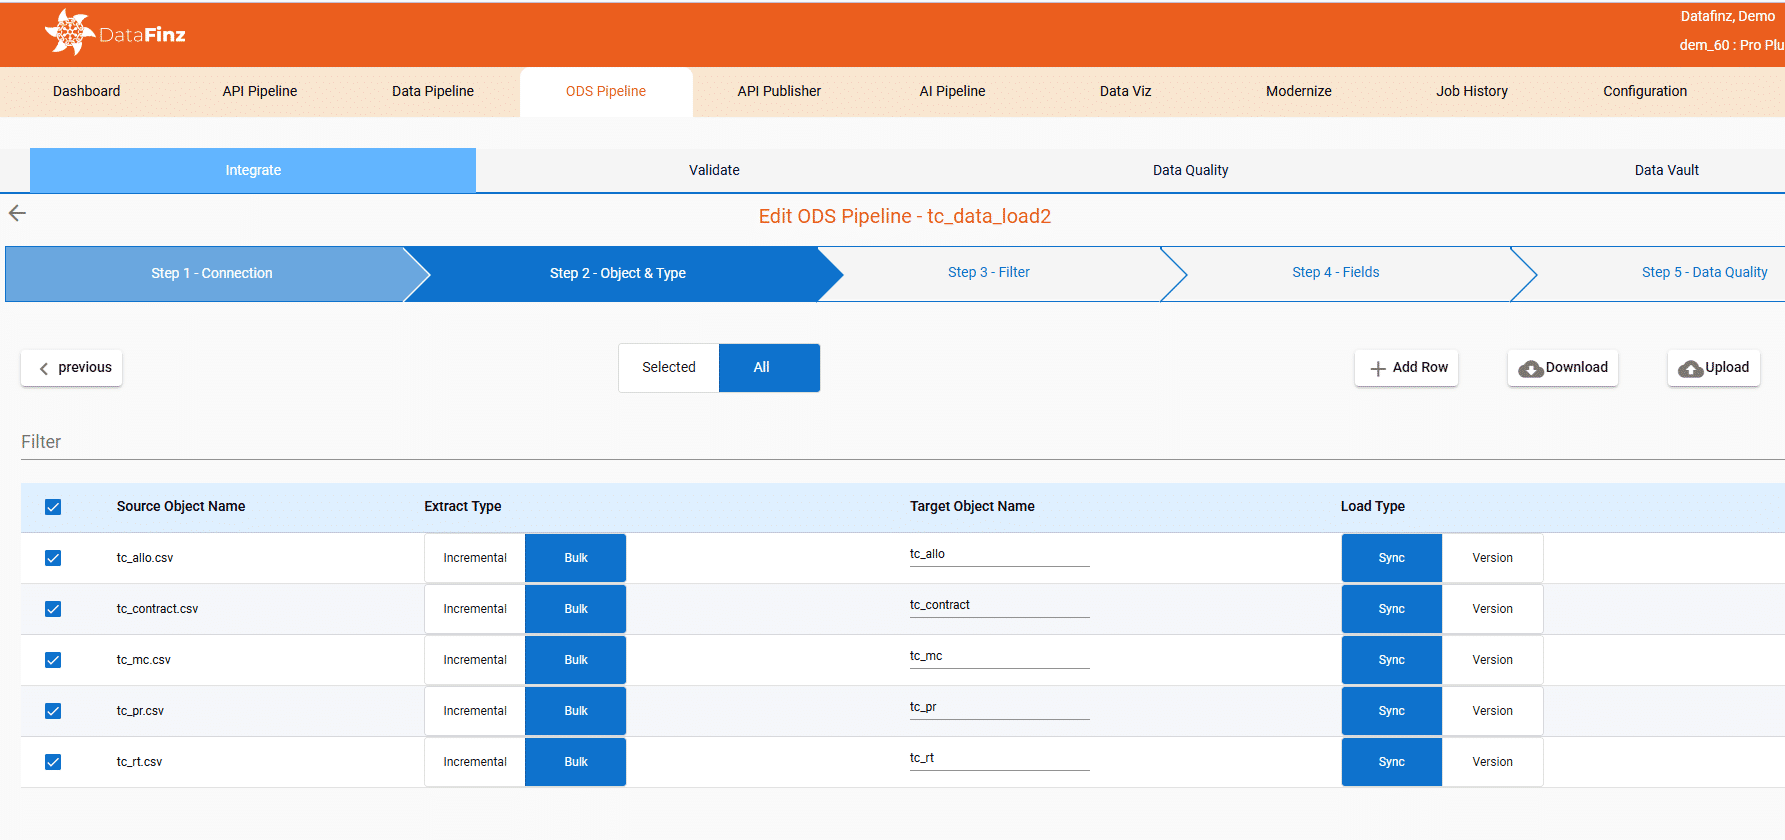Set tc_contract.csv extract type to Incremental
The image size is (1785, 840).
[475, 609]
